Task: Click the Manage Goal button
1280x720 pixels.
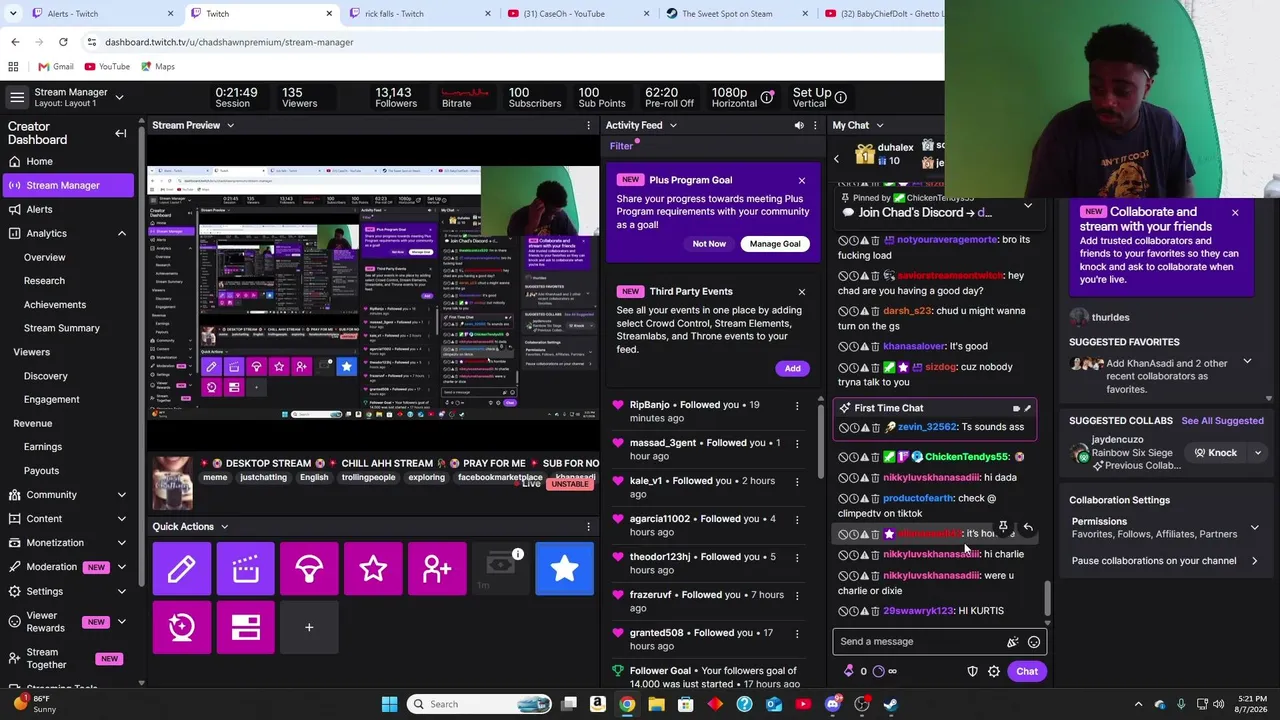Action: (775, 244)
